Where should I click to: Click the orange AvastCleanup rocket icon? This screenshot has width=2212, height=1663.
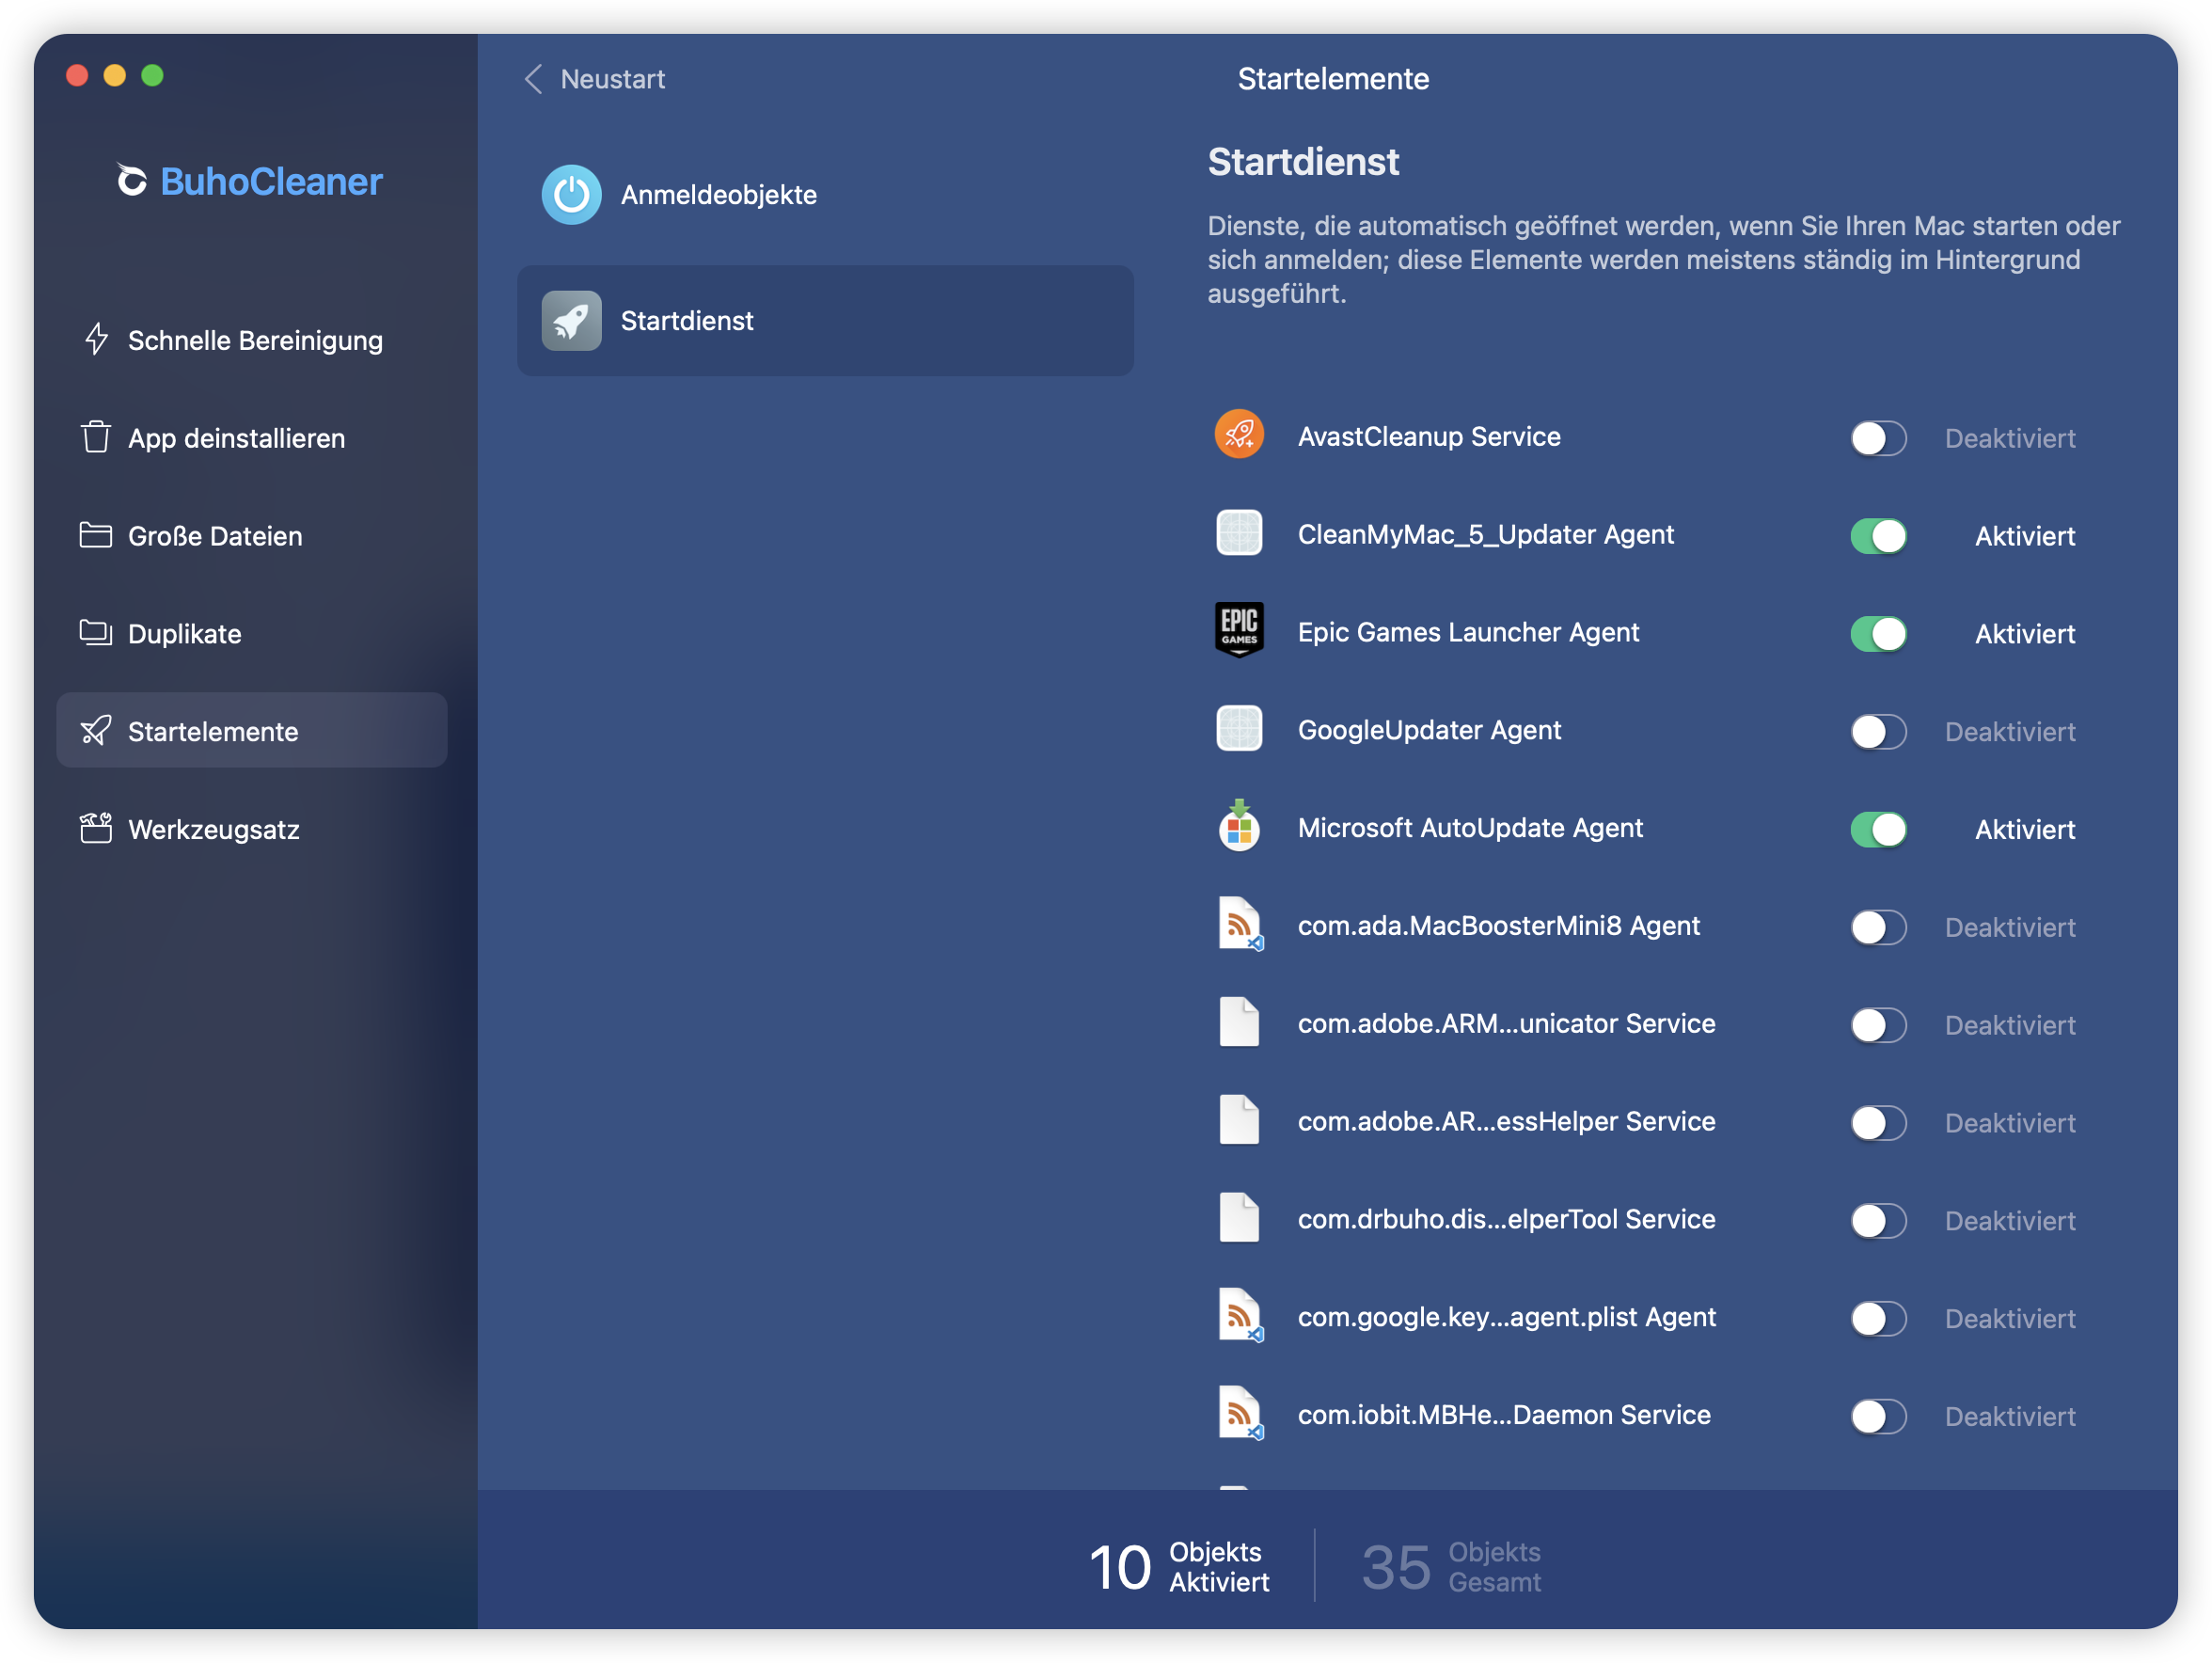pos(1240,435)
